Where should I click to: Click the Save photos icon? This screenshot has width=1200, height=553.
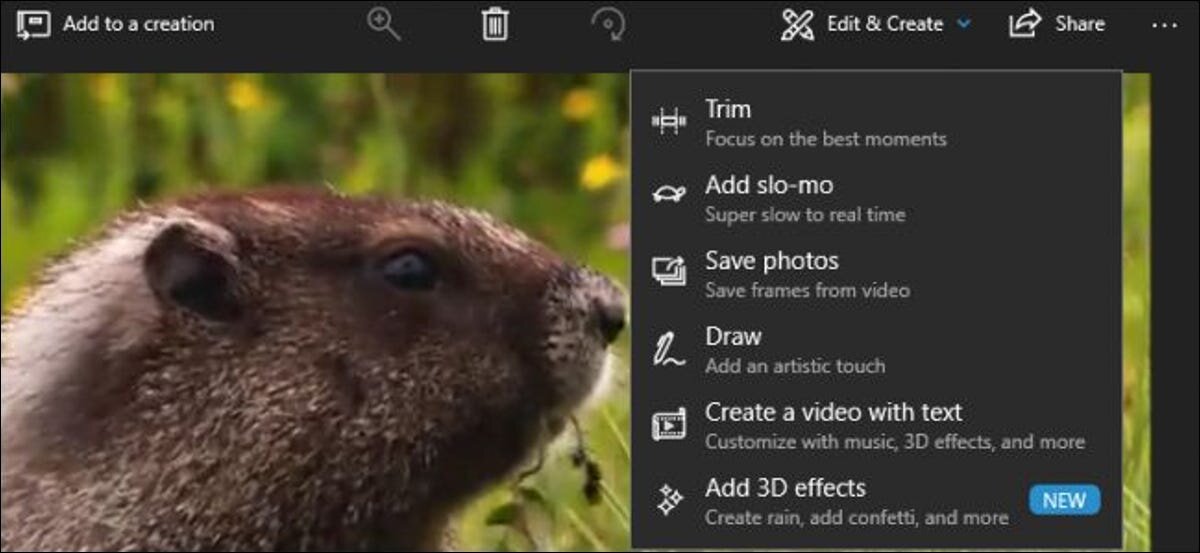click(669, 272)
